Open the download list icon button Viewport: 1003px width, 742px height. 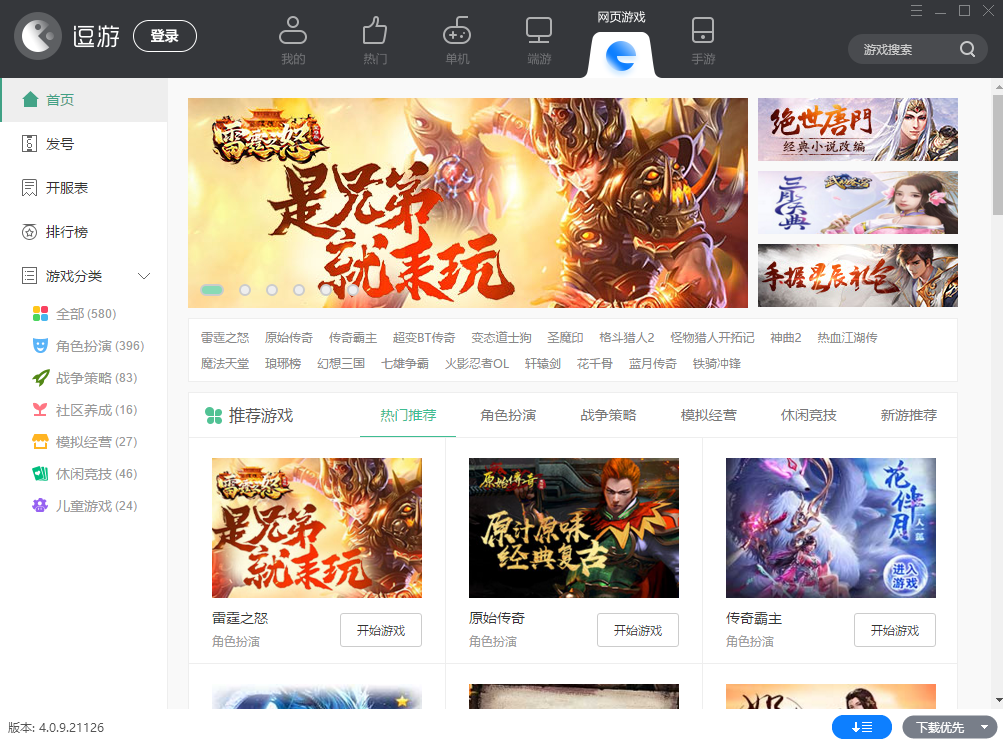click(861, 727)
